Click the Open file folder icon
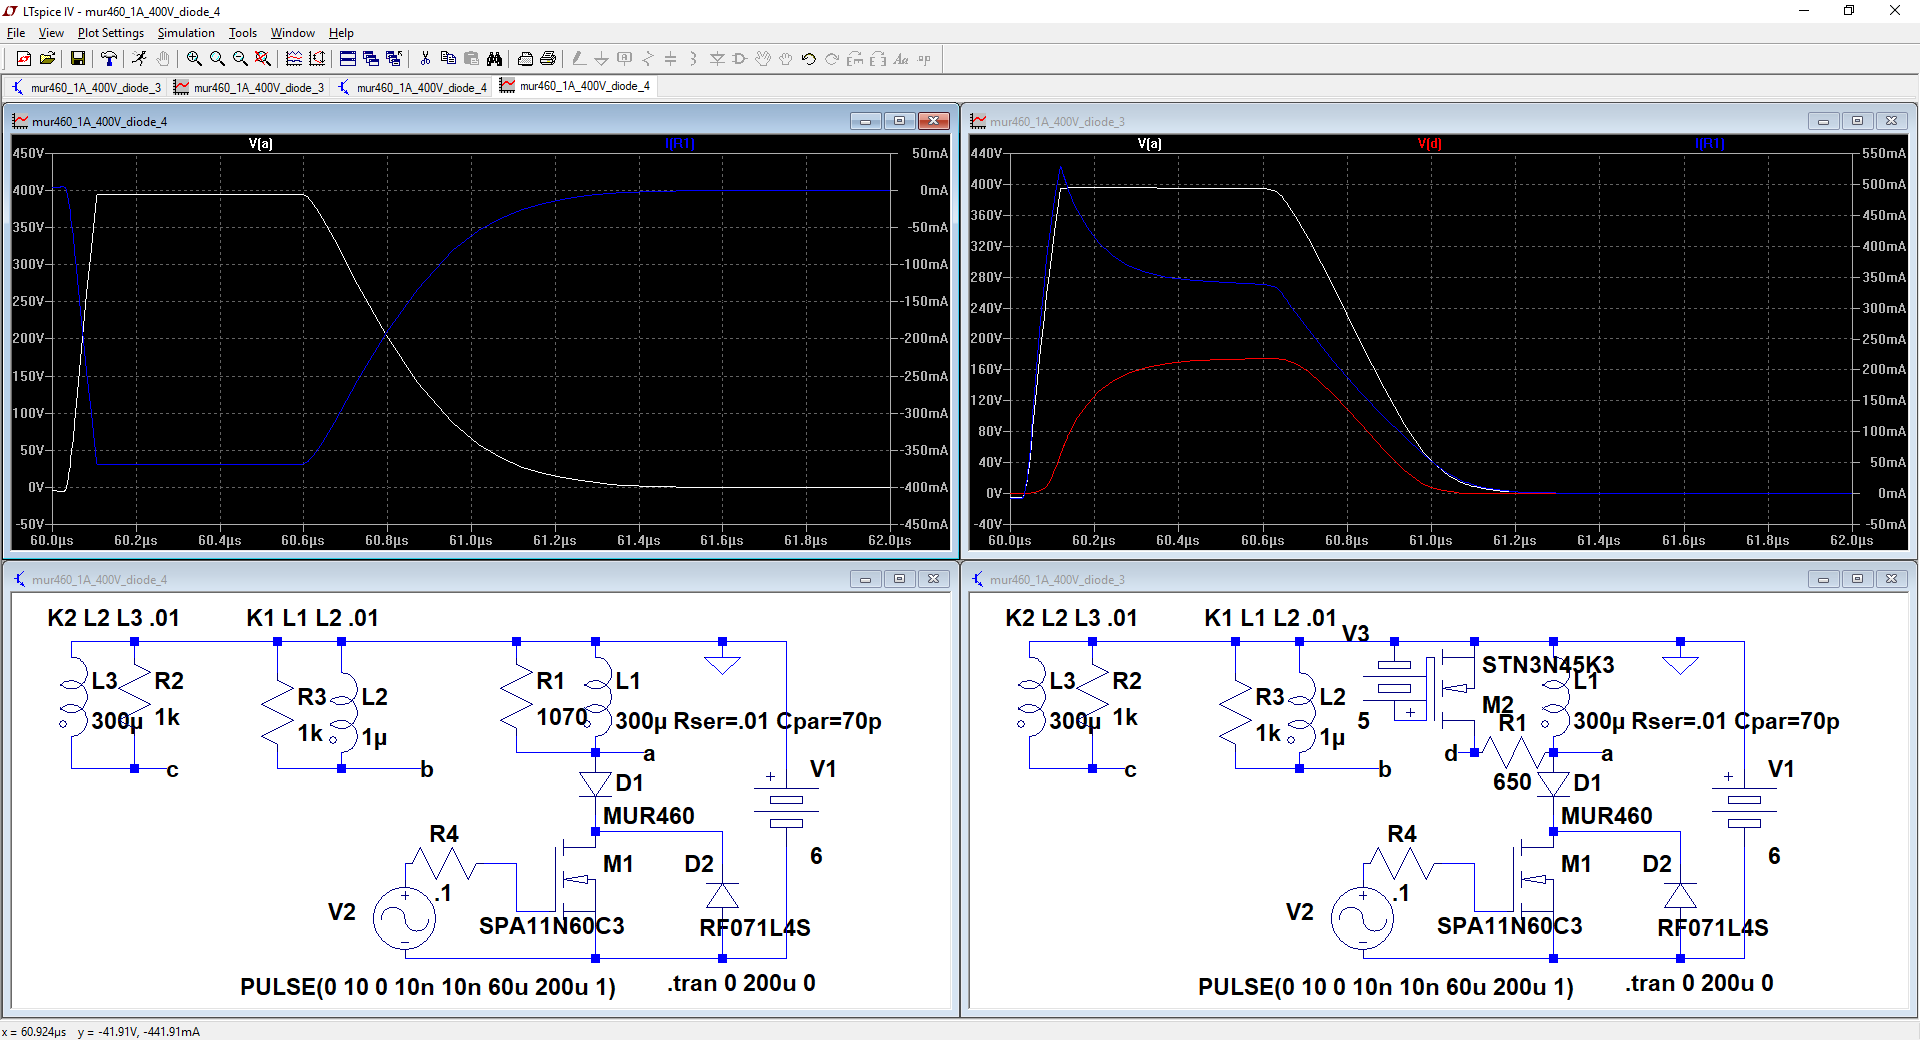The width and height of the screenshot is (1920, 1040). pyautogui.click(x=47, y=59)
